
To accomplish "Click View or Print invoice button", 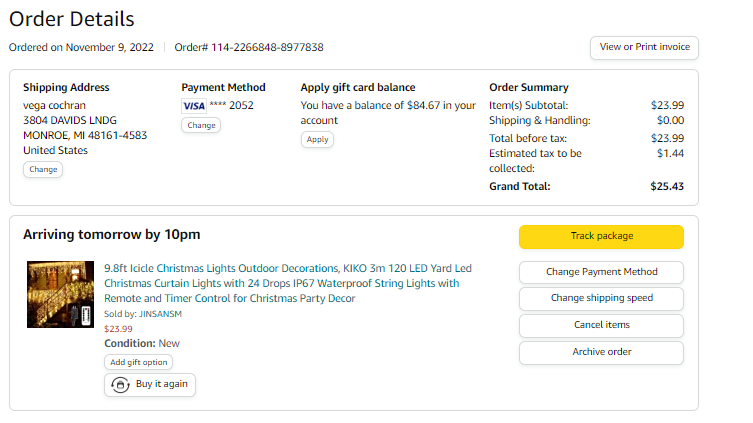I will [644, 48].
